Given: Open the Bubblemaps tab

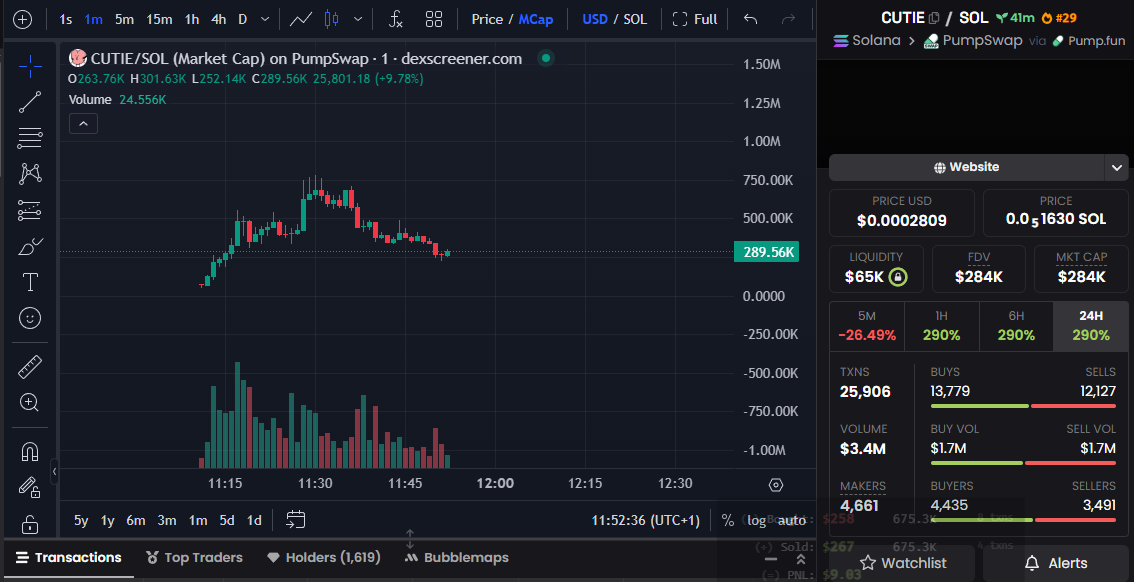Looking at the screenshot, I should (456, 557).
